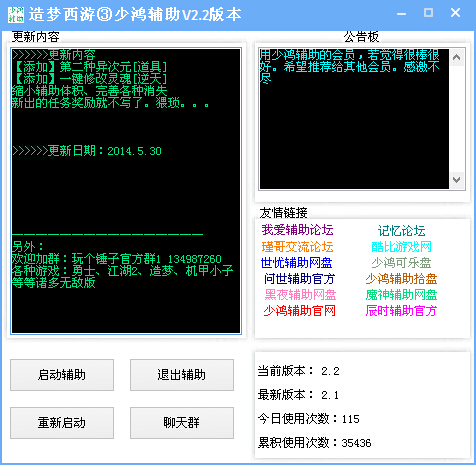Close the 少鸿辅助 window
476x465 pixels.
tap(455, 13)
